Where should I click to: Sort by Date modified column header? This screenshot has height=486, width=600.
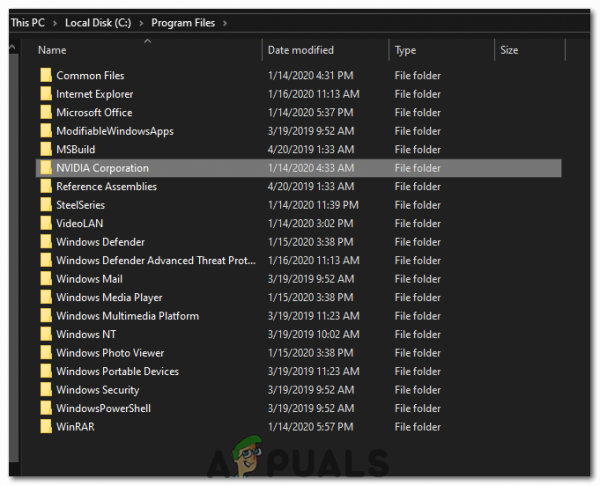(x=301, y=50)
